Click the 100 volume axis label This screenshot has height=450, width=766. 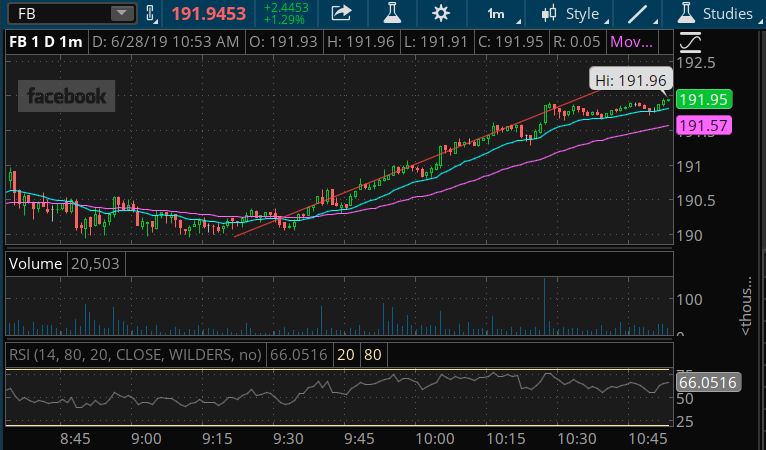tap(689, 299)
